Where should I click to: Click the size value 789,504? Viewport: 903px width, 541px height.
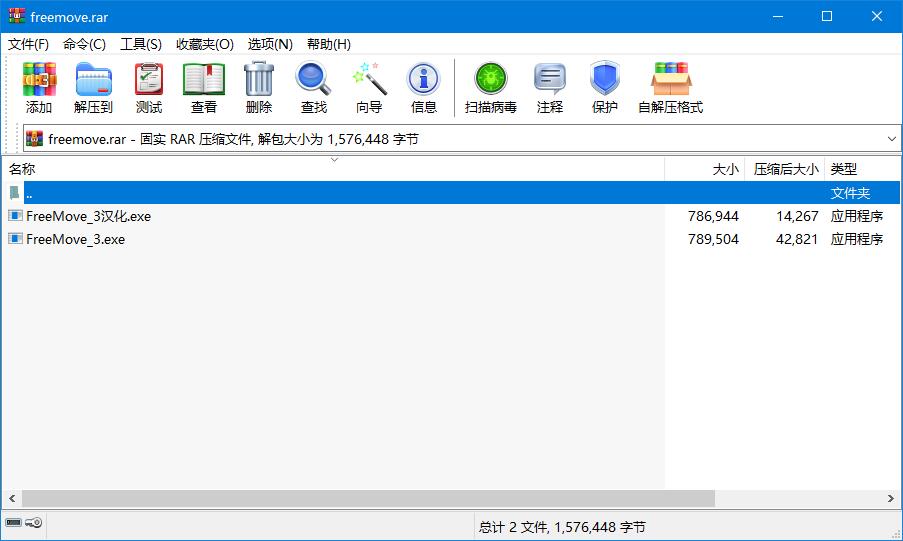pos(713,239)
